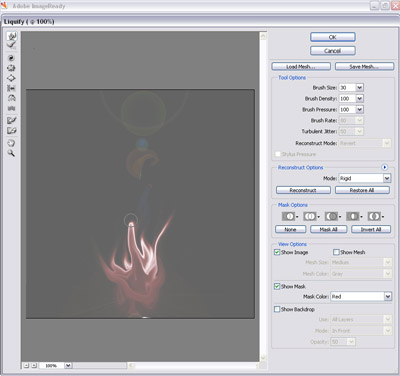Open the zoom percentage dropdown arrow
This screenshot has height=376, width=400.
(x=68, y=366)
